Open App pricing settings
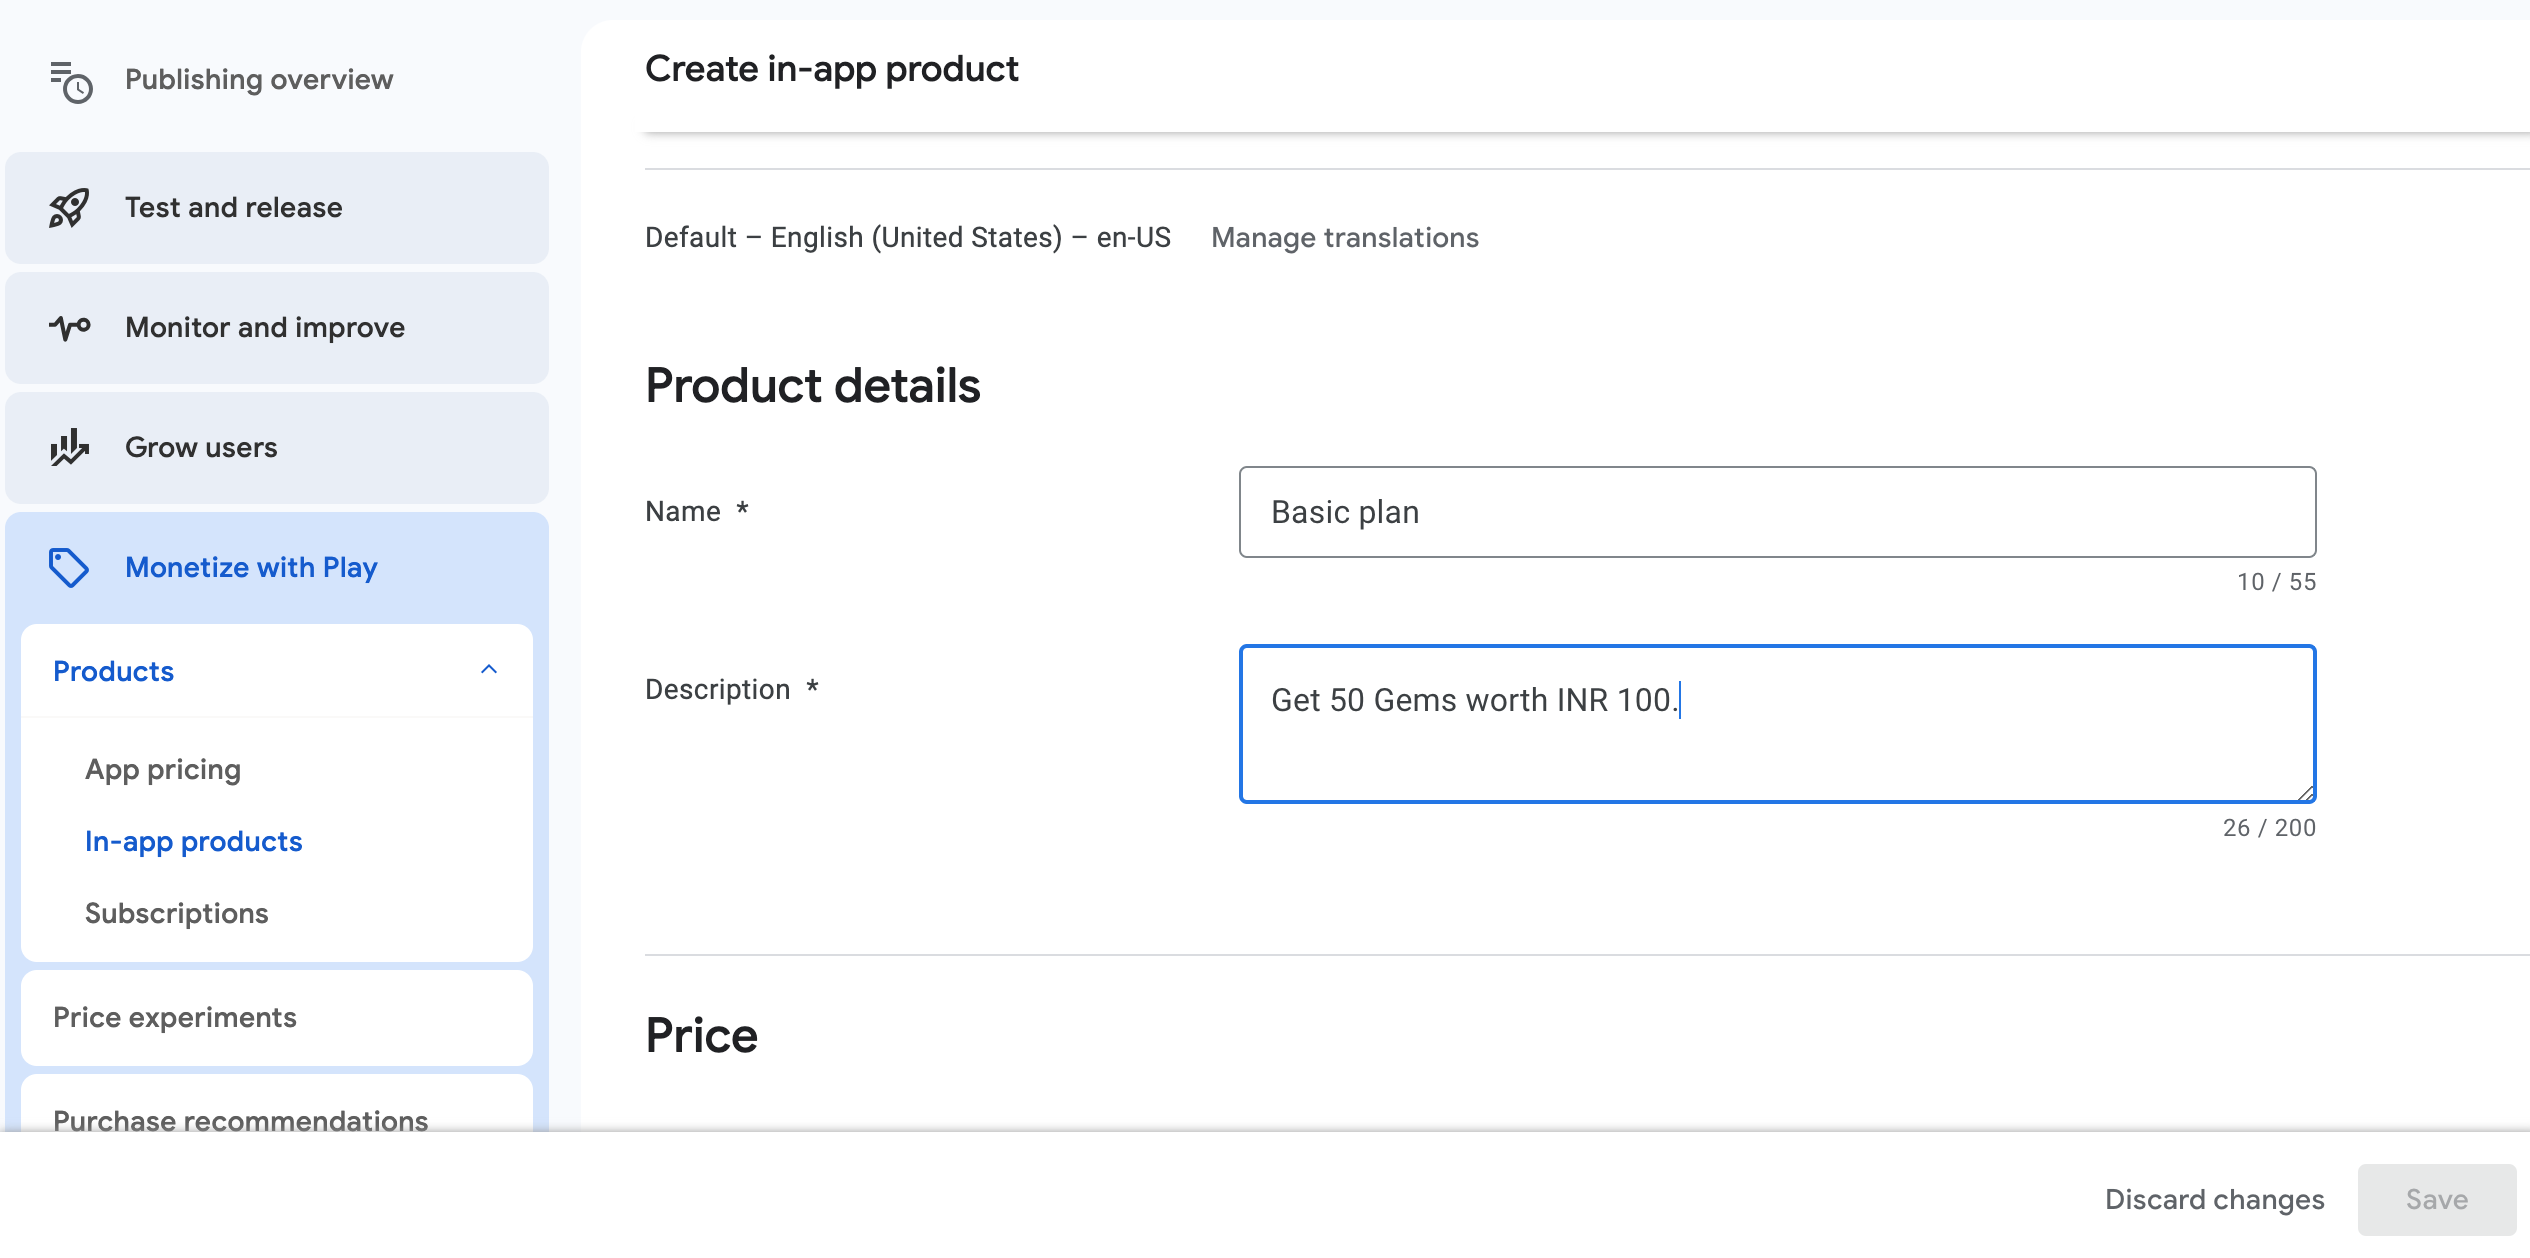Image resolution: width=2530 pixels, height=1258 pixels. [x=163, y=769]
